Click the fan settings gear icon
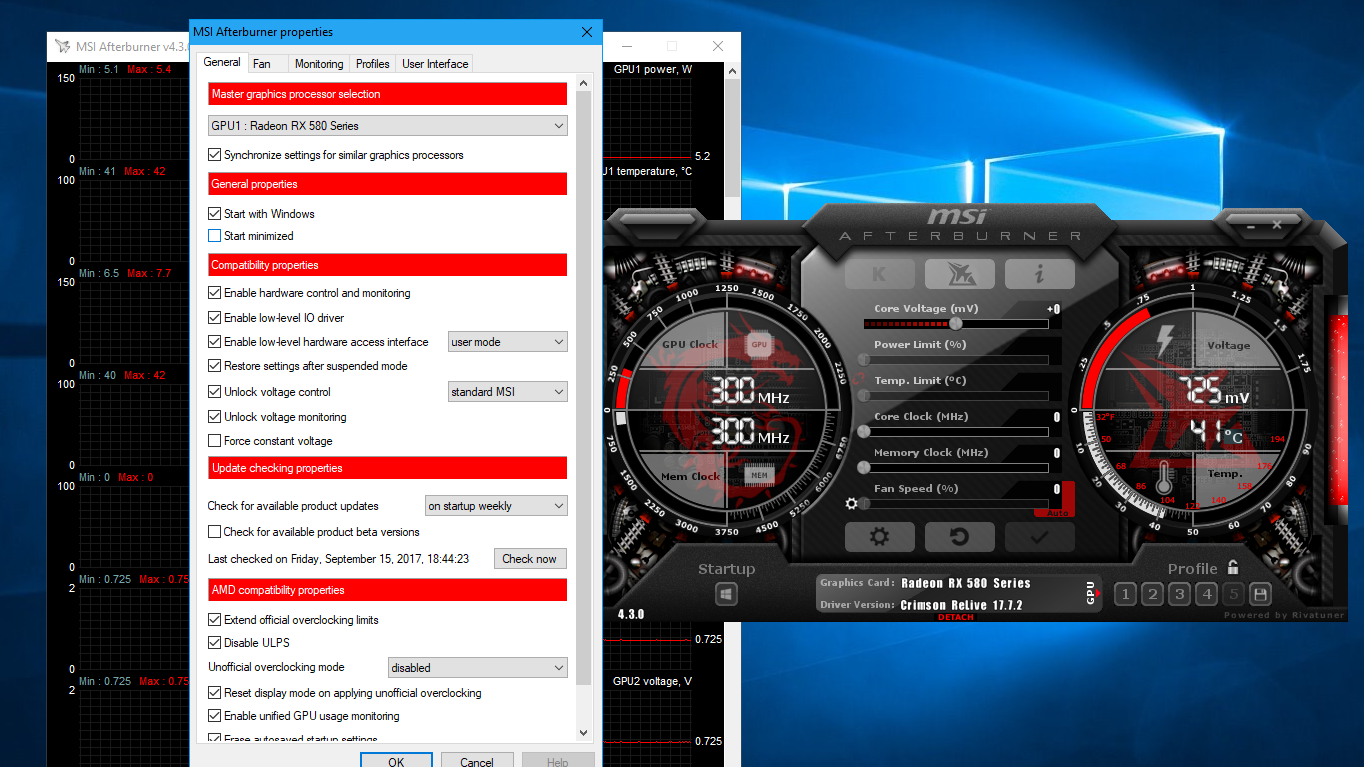1364x767 pixels. (x=852, y=503)
